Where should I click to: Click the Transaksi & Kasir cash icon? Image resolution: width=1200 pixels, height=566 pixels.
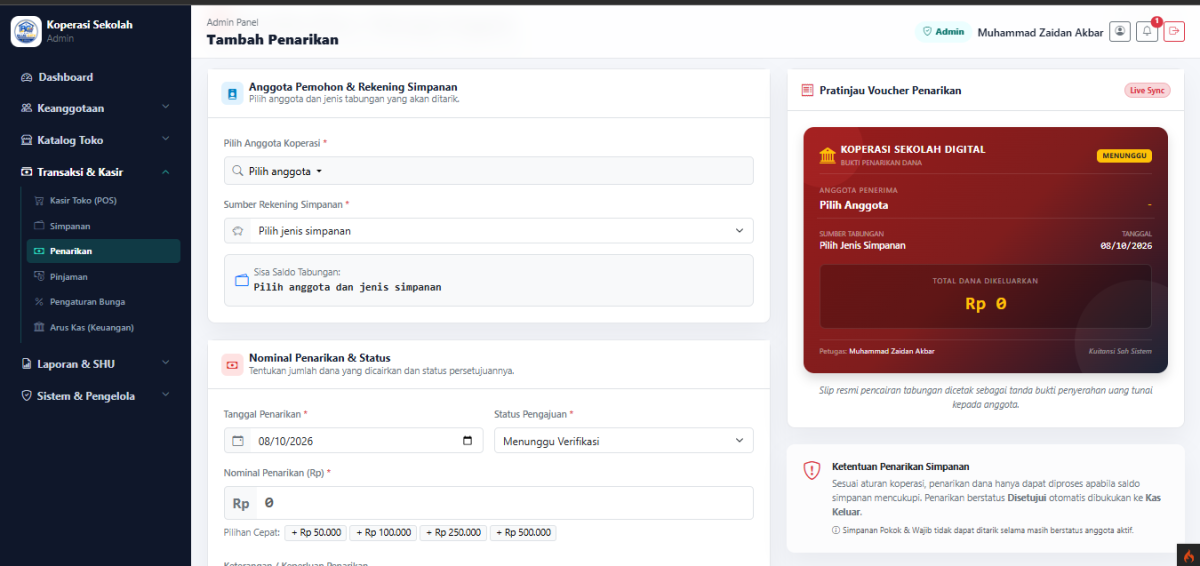27,172
